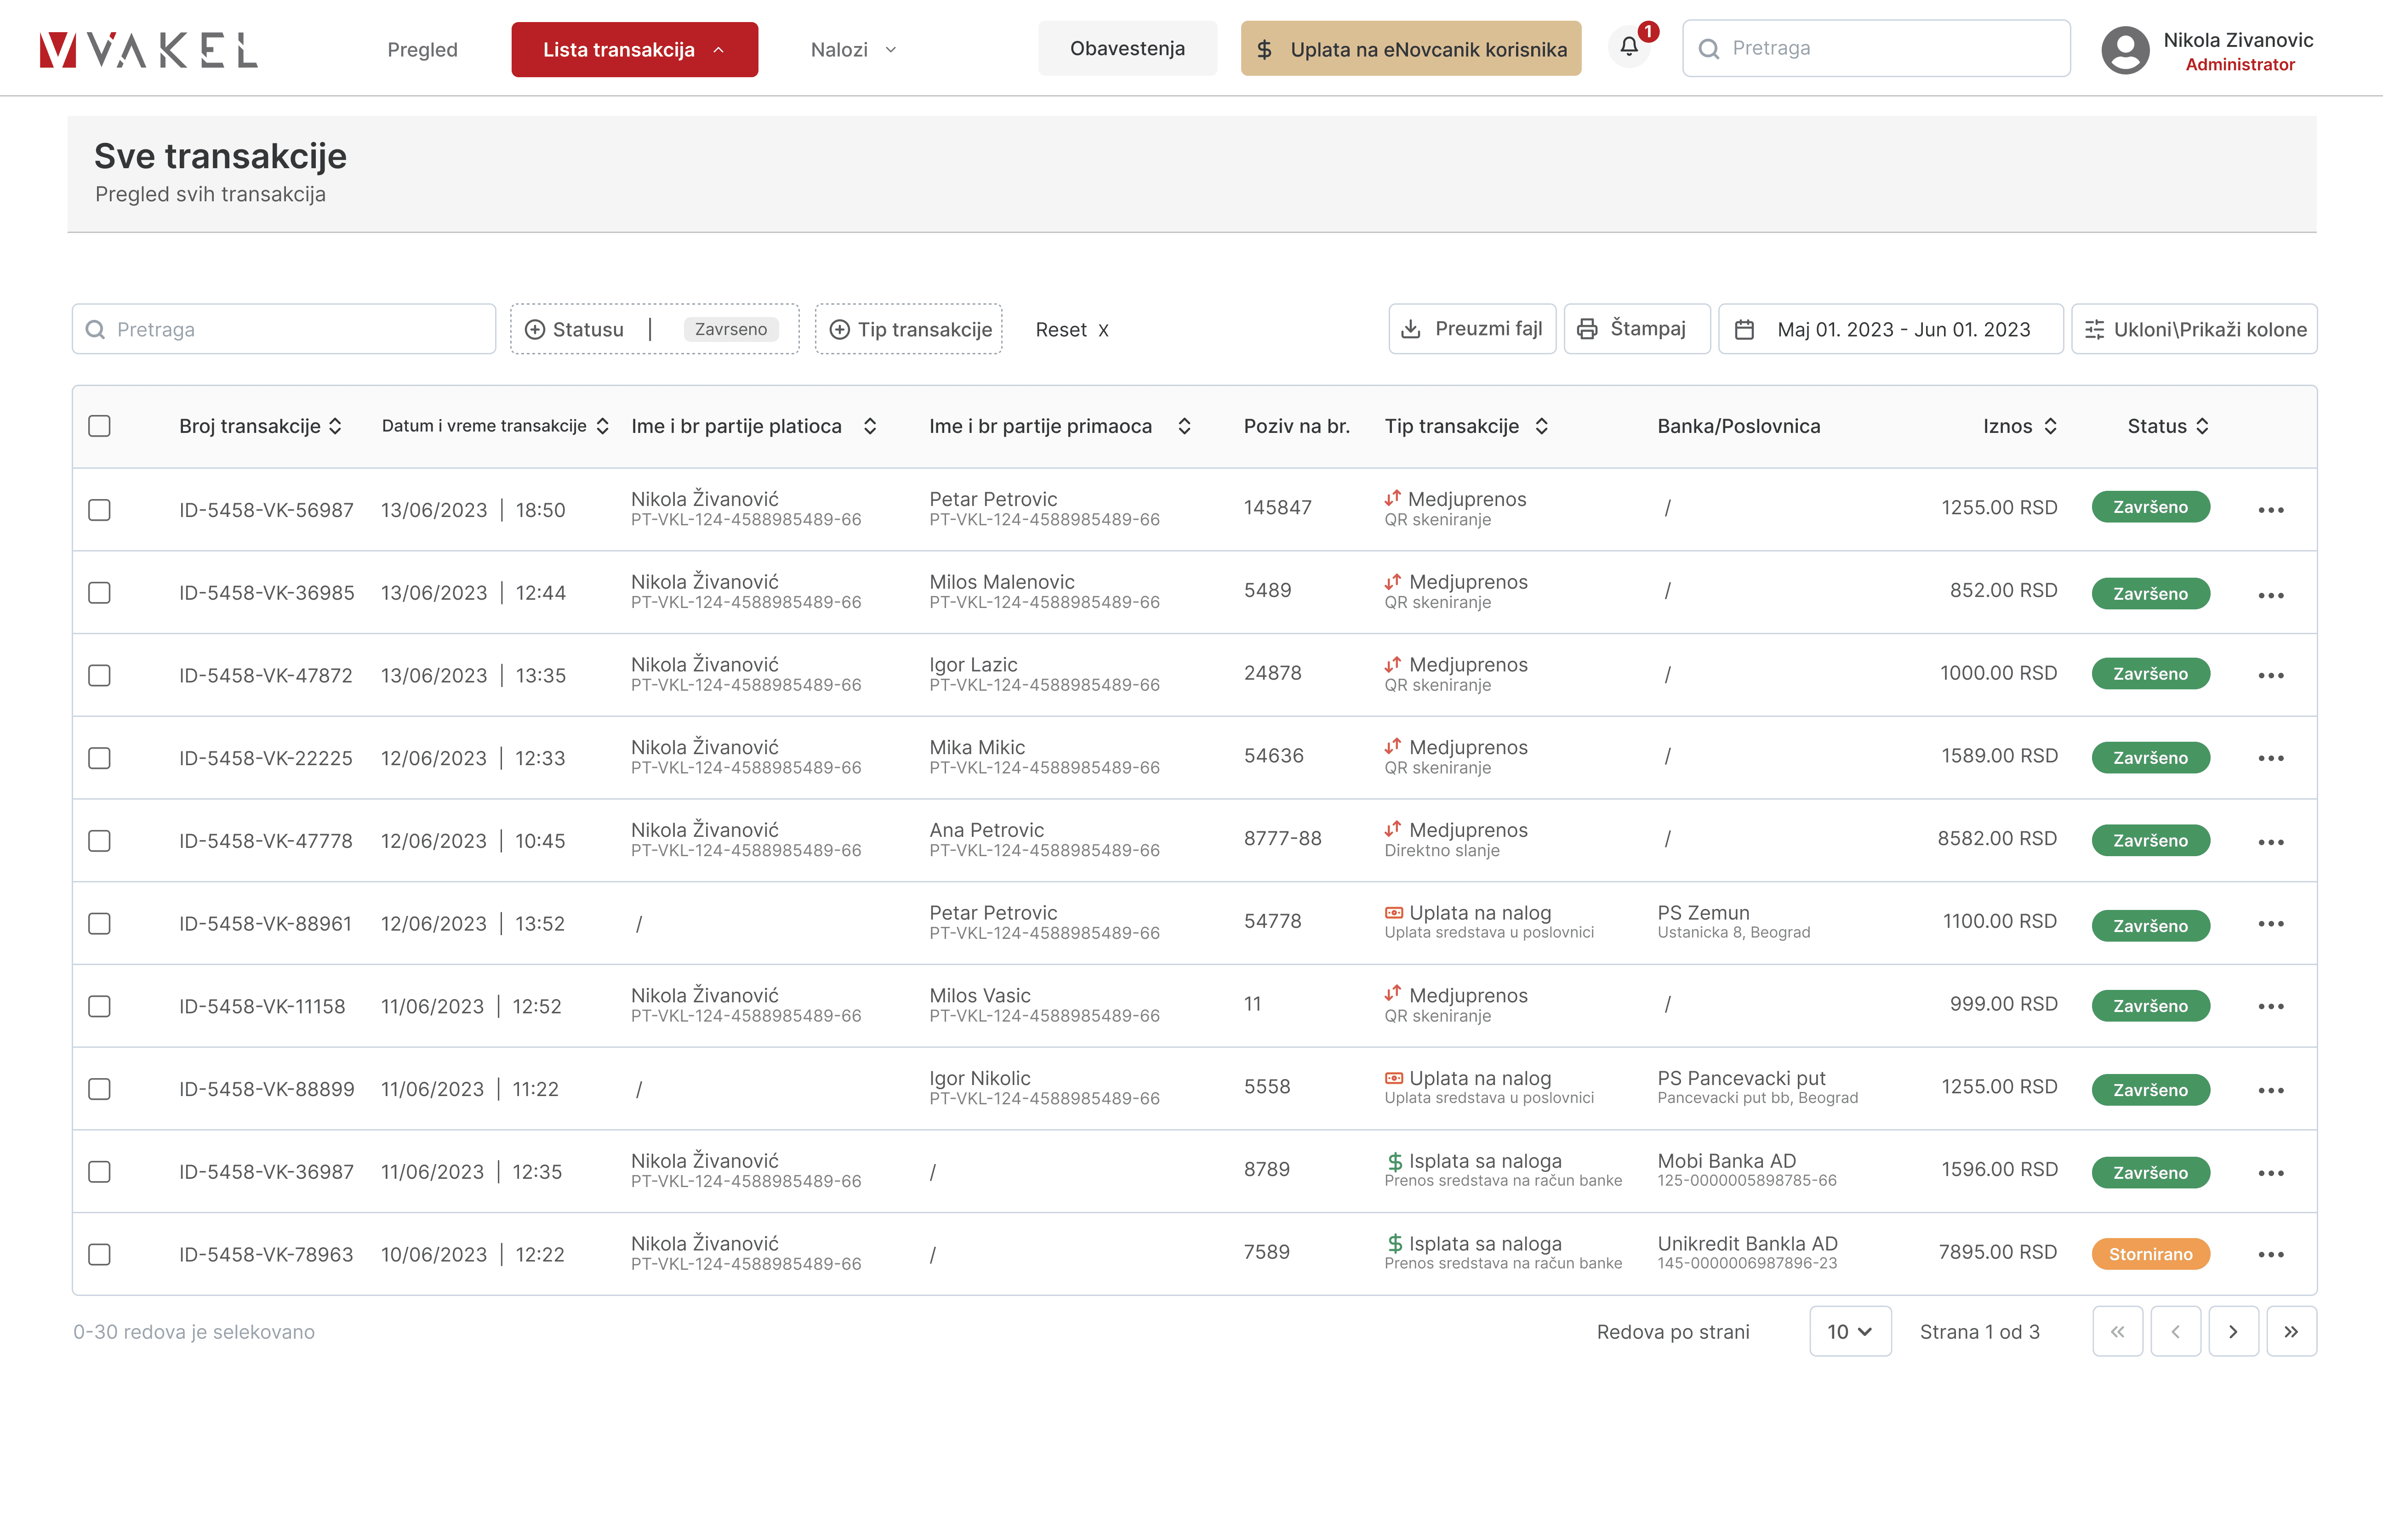Sort by Datum i vreme transakcije

(602, 426)
